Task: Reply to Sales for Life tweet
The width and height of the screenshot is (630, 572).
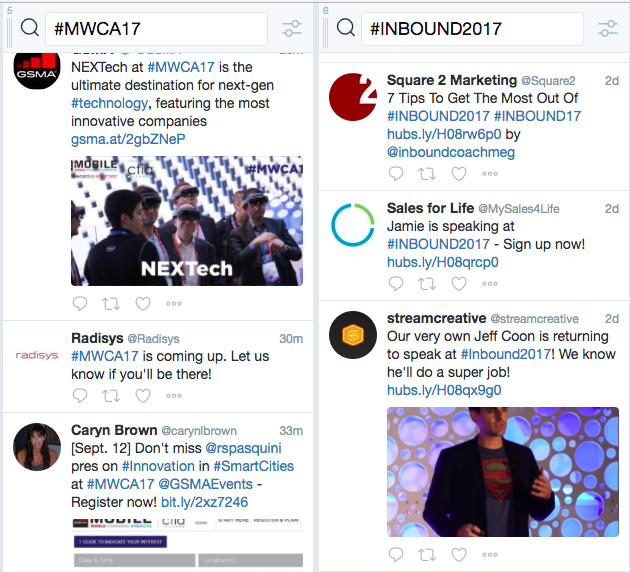Action: [396, 284]
